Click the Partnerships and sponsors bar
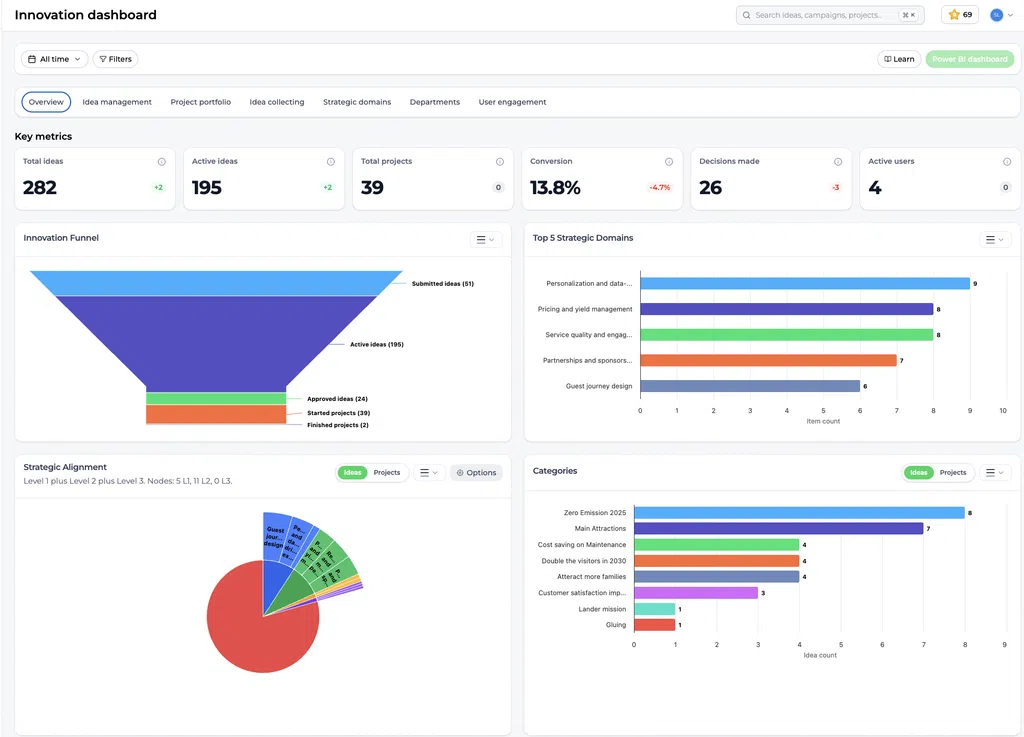This screenshot has height=737, width=1024. click(768, 360)
